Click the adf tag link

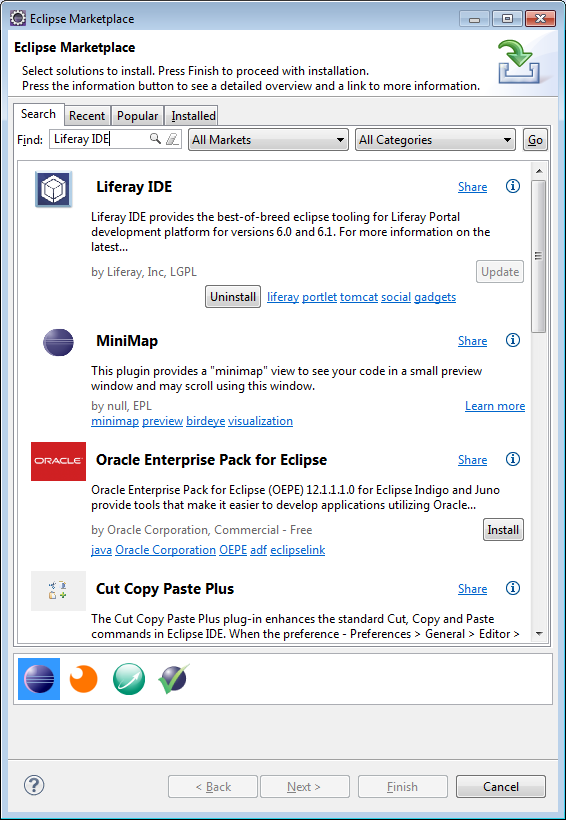coord(258,550)
